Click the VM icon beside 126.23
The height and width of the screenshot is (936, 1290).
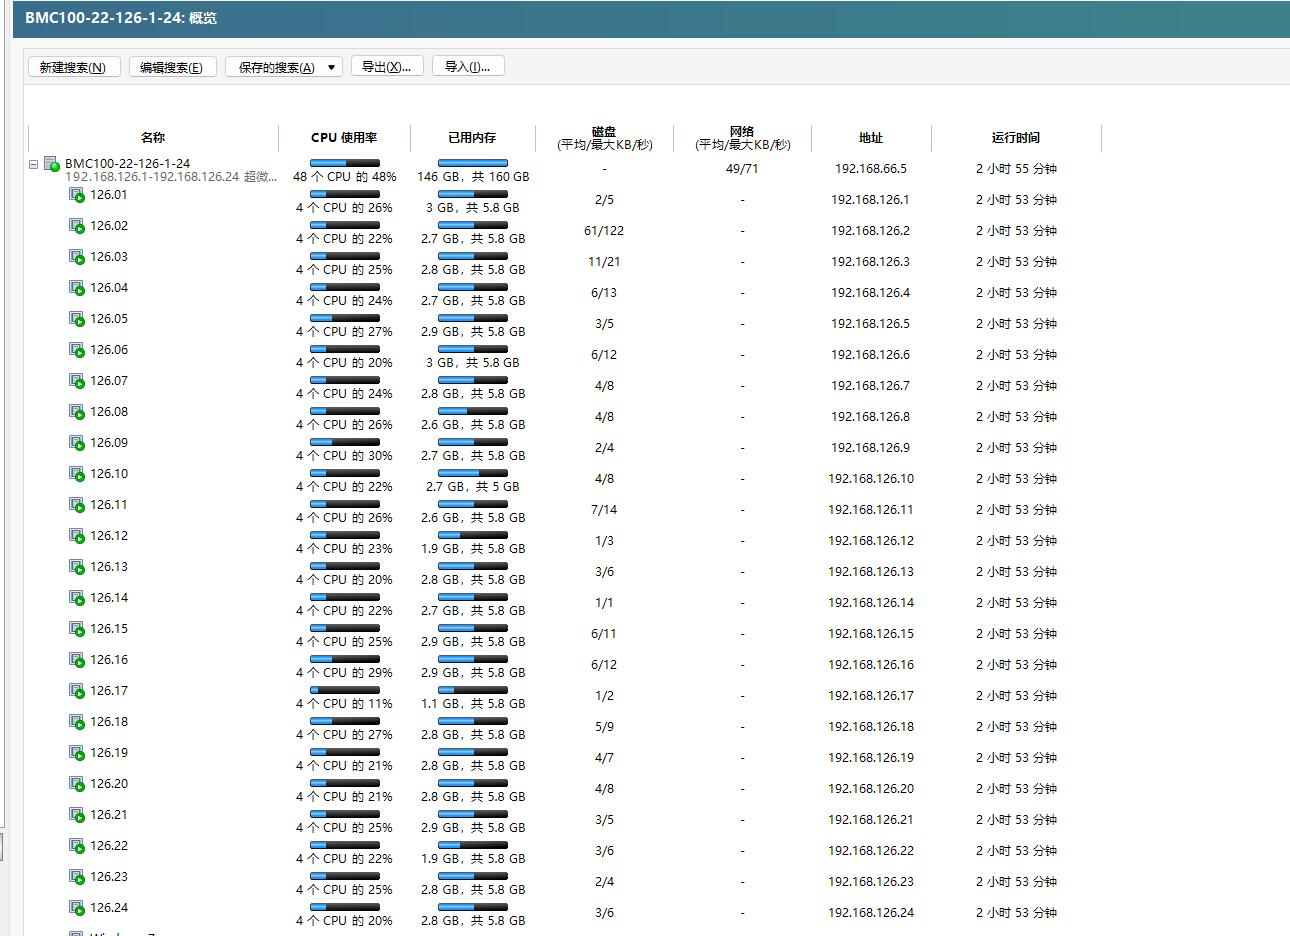click(77, 877)
